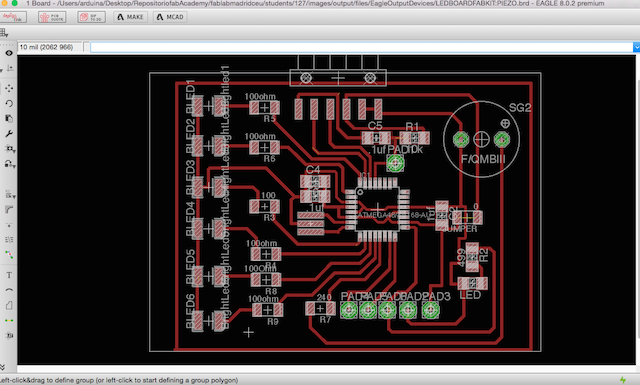Screen dimensions: 640x385
Task: Open the Value tool dropdown
Action: tap(10, 195)
